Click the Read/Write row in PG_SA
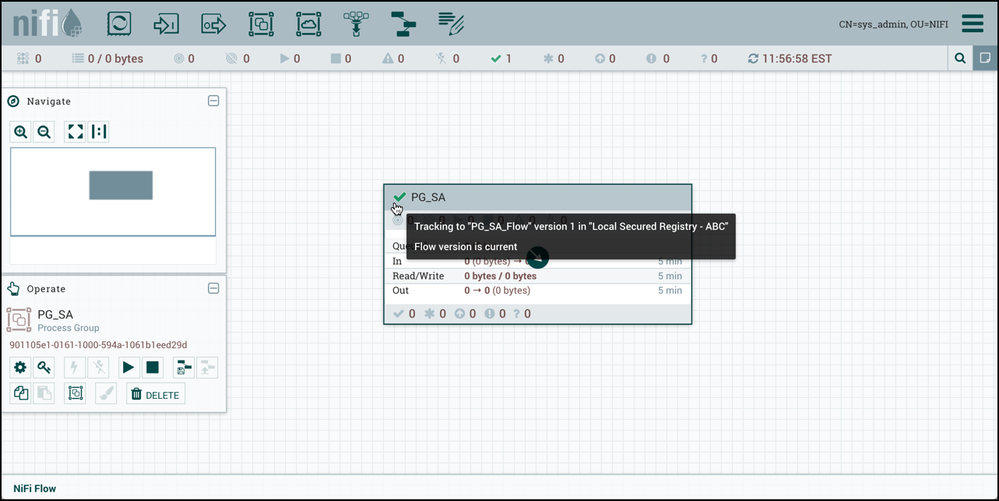The height and width of the screenshot is (501, 999). pyautogui.click(x=537, y=276)
